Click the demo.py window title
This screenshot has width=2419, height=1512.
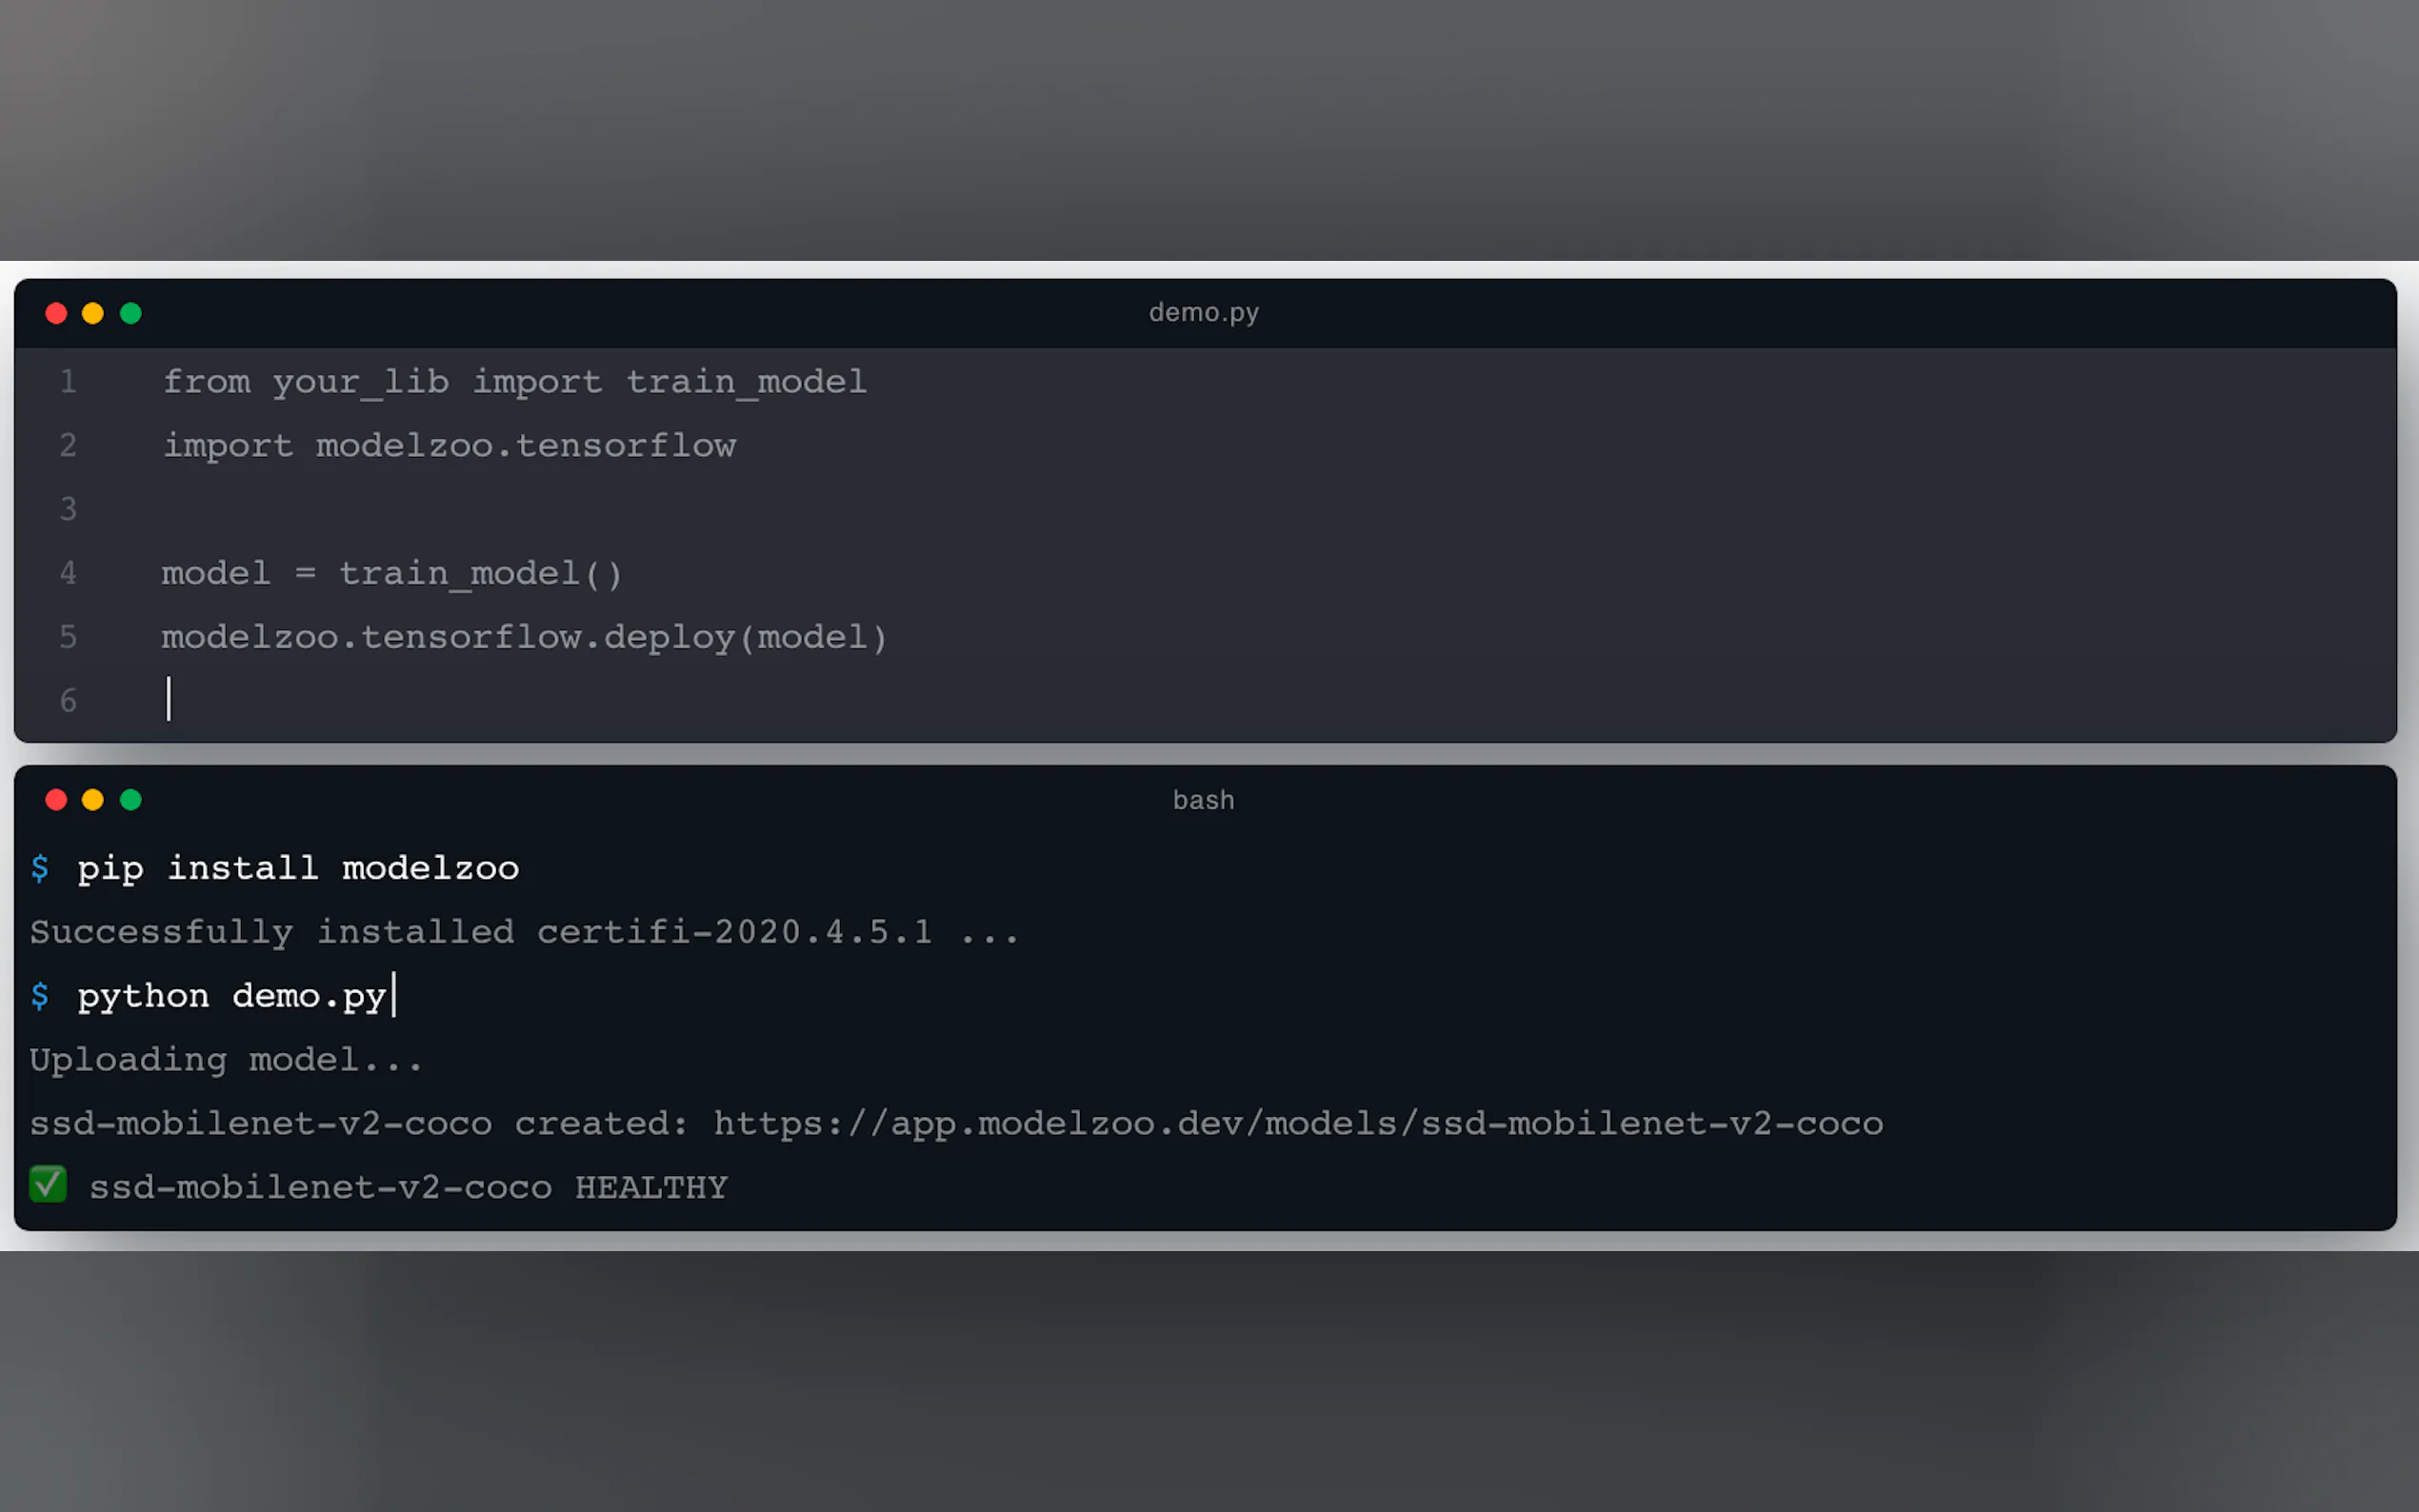pos(1203,313)
